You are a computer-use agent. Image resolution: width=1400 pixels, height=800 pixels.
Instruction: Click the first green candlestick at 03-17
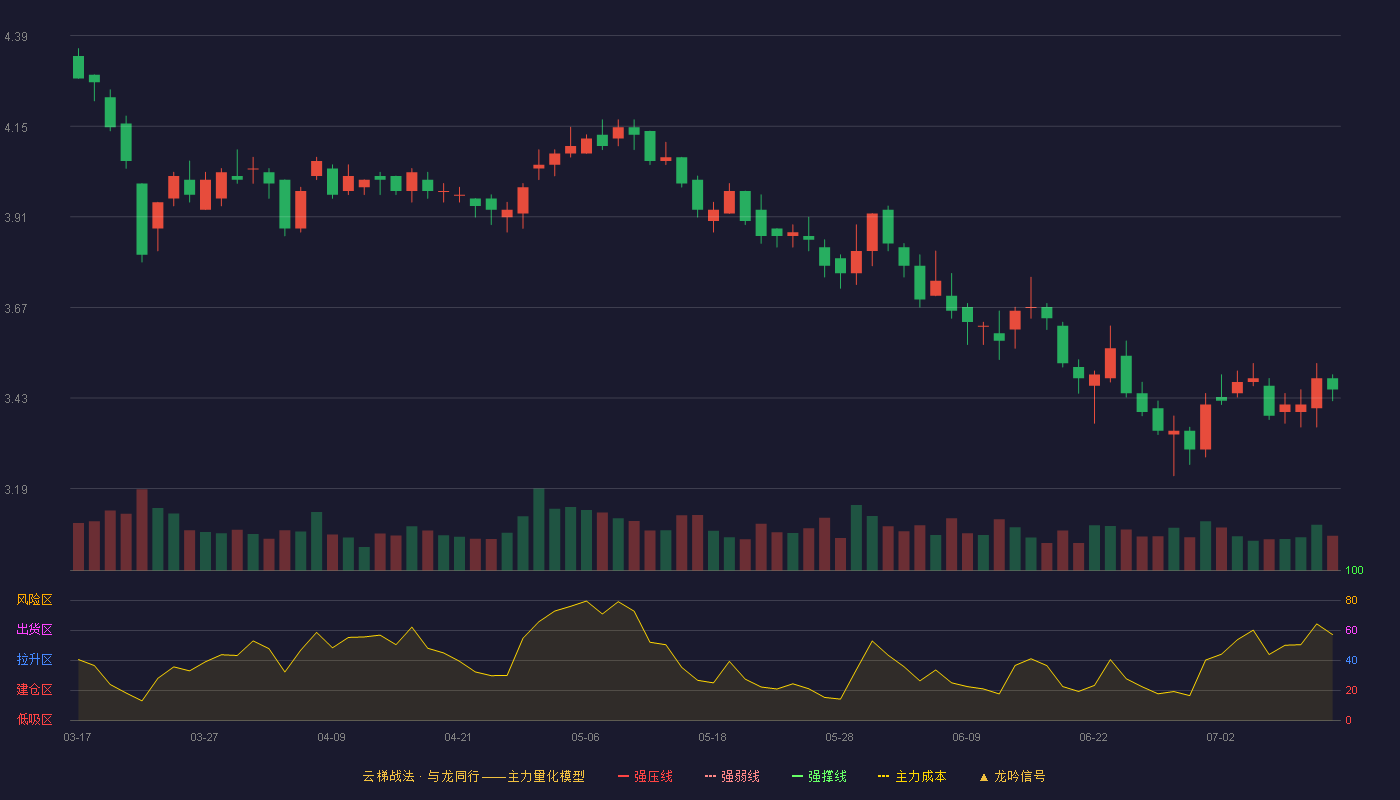[x=78, y=67]
